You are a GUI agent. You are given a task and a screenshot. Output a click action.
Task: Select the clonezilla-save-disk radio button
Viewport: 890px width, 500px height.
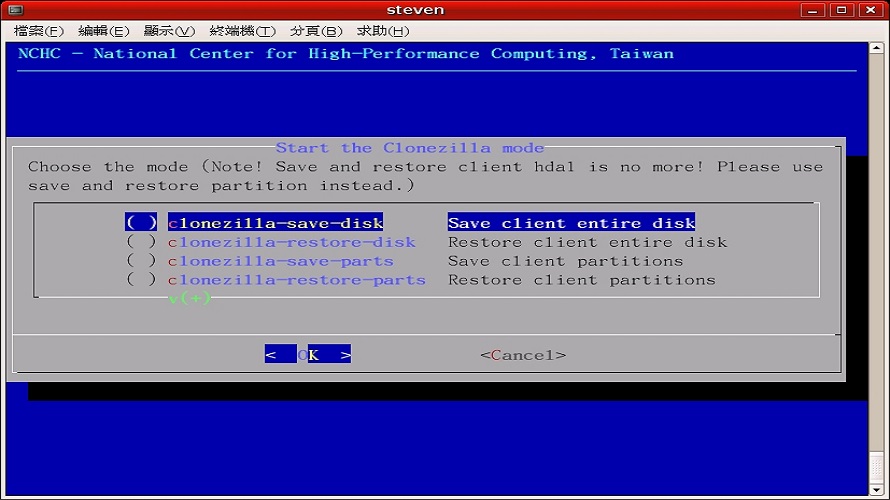point(141,222)
